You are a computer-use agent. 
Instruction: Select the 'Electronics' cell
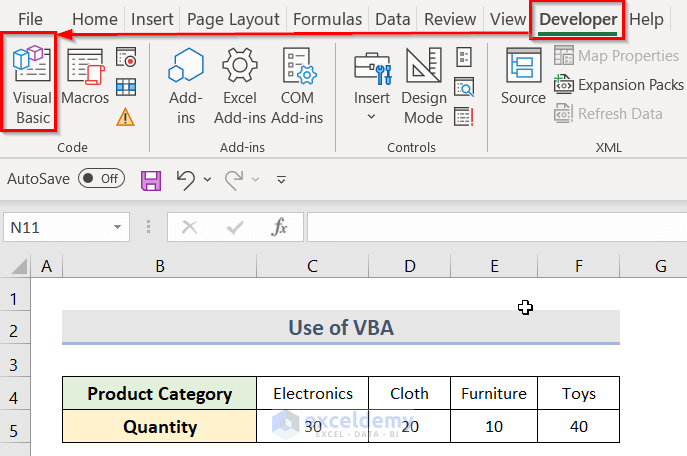click(312, 393)
